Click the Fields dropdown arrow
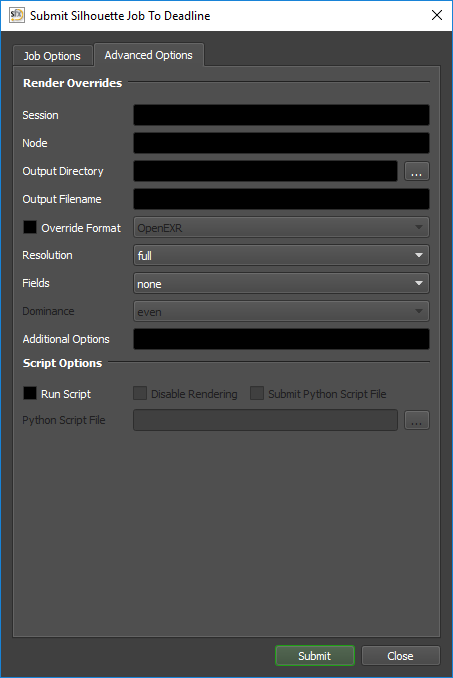The height and width of the screenshot is (678, 453). pos(418,283)
